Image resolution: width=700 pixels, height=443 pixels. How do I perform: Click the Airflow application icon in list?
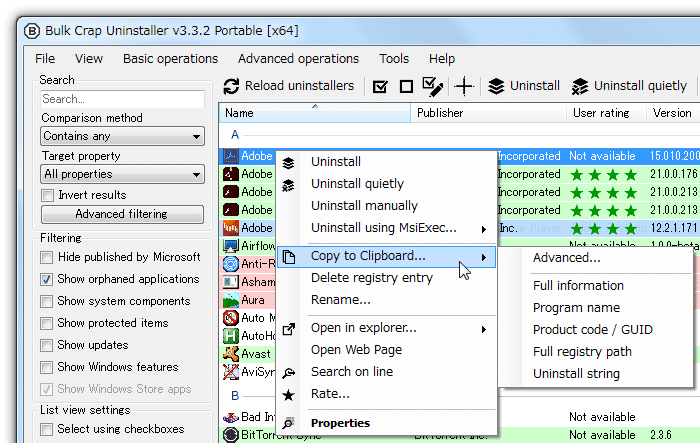click(231, 246)
